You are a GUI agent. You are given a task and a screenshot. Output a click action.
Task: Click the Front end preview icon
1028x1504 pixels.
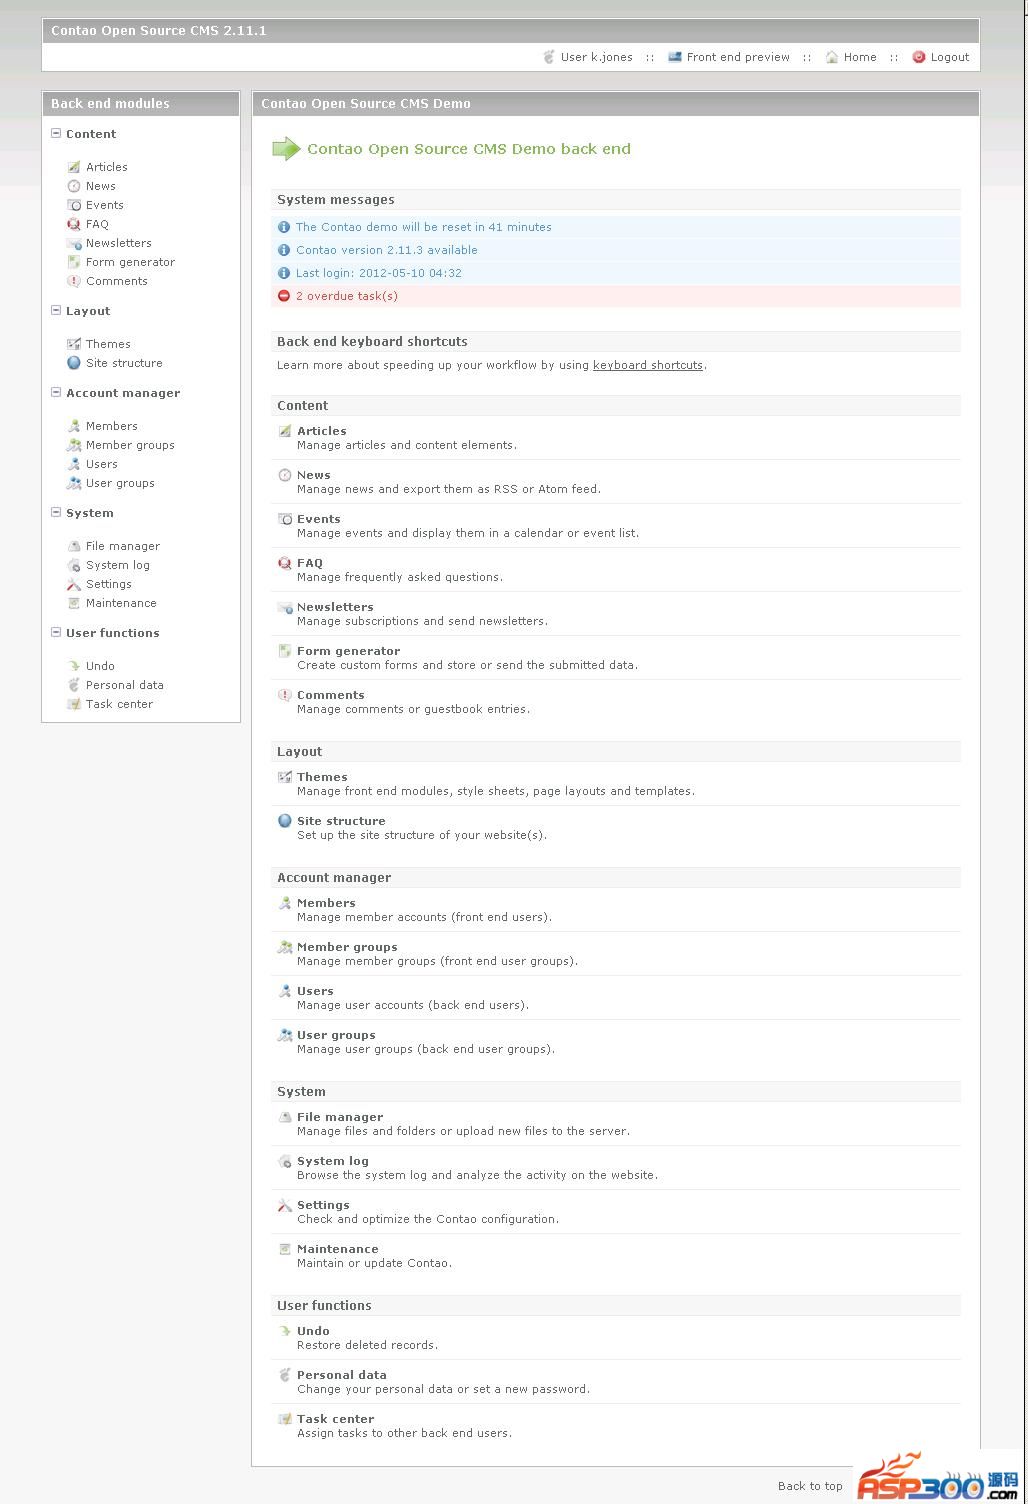pos(675,57)
